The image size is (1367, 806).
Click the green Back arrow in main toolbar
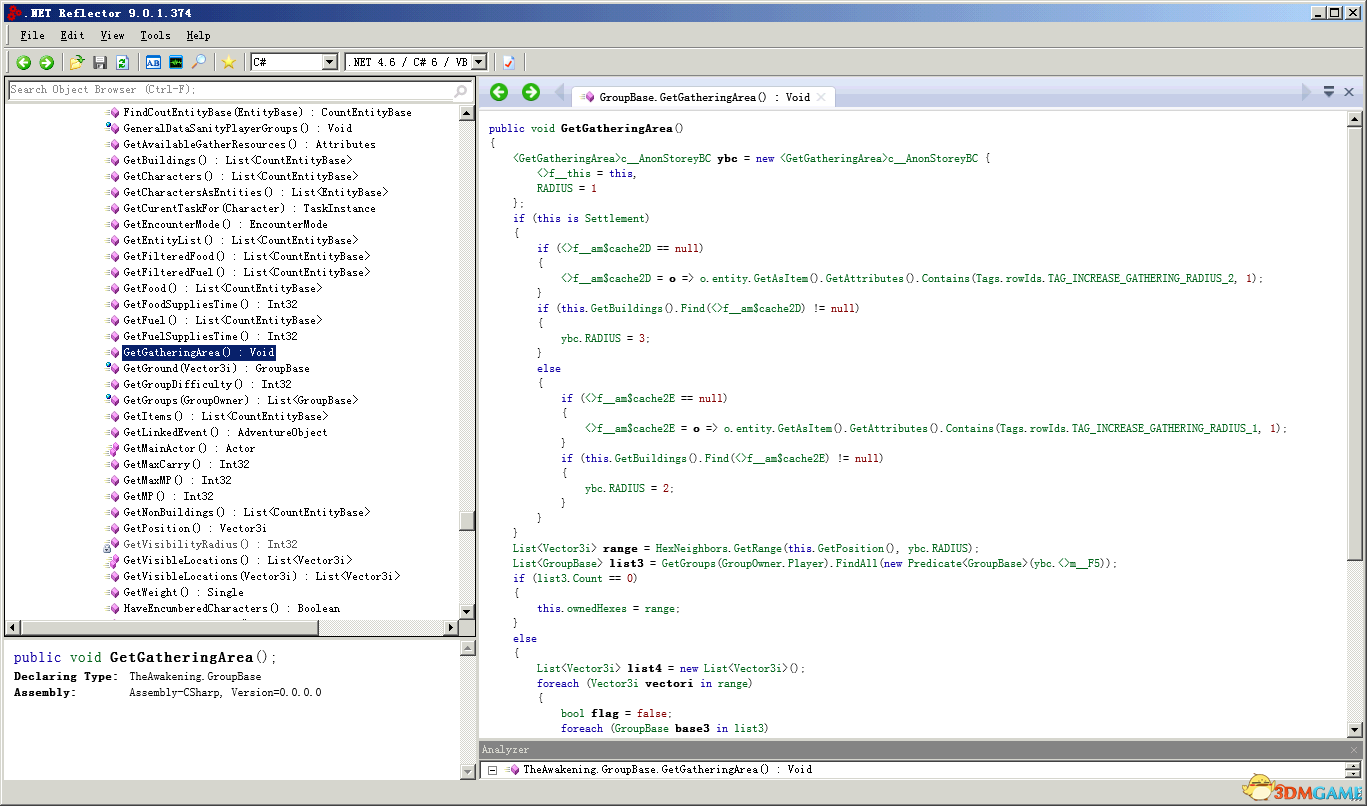23,62
